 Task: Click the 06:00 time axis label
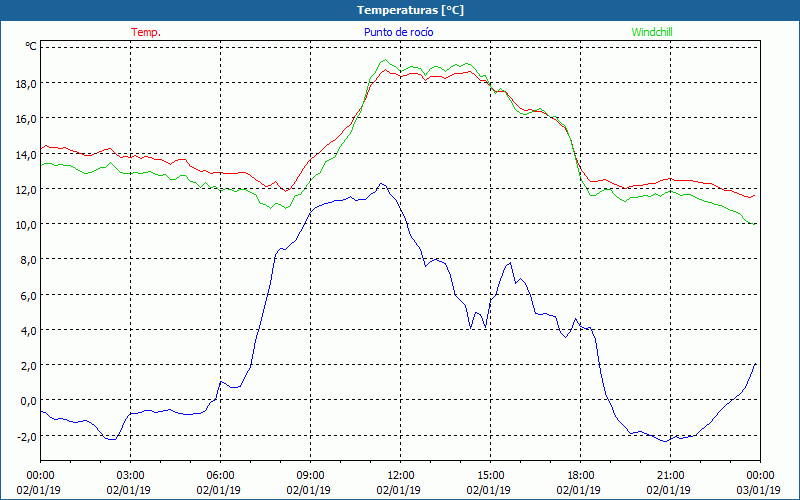coord(220,476)
